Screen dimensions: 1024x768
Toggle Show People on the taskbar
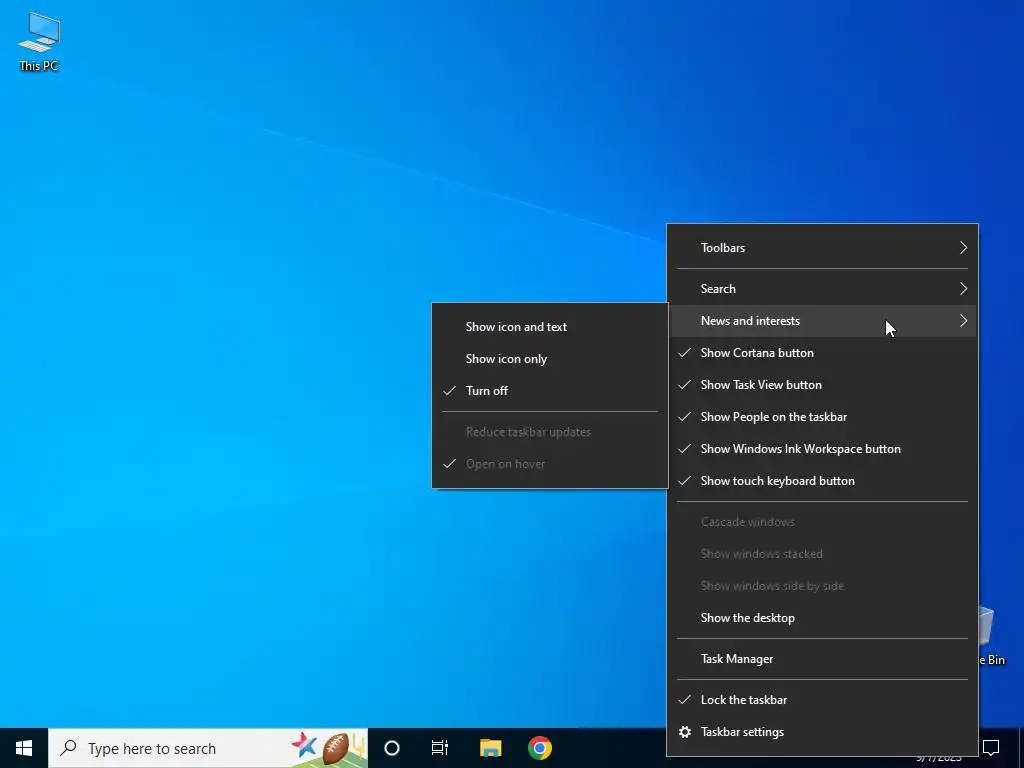point(822,417)
